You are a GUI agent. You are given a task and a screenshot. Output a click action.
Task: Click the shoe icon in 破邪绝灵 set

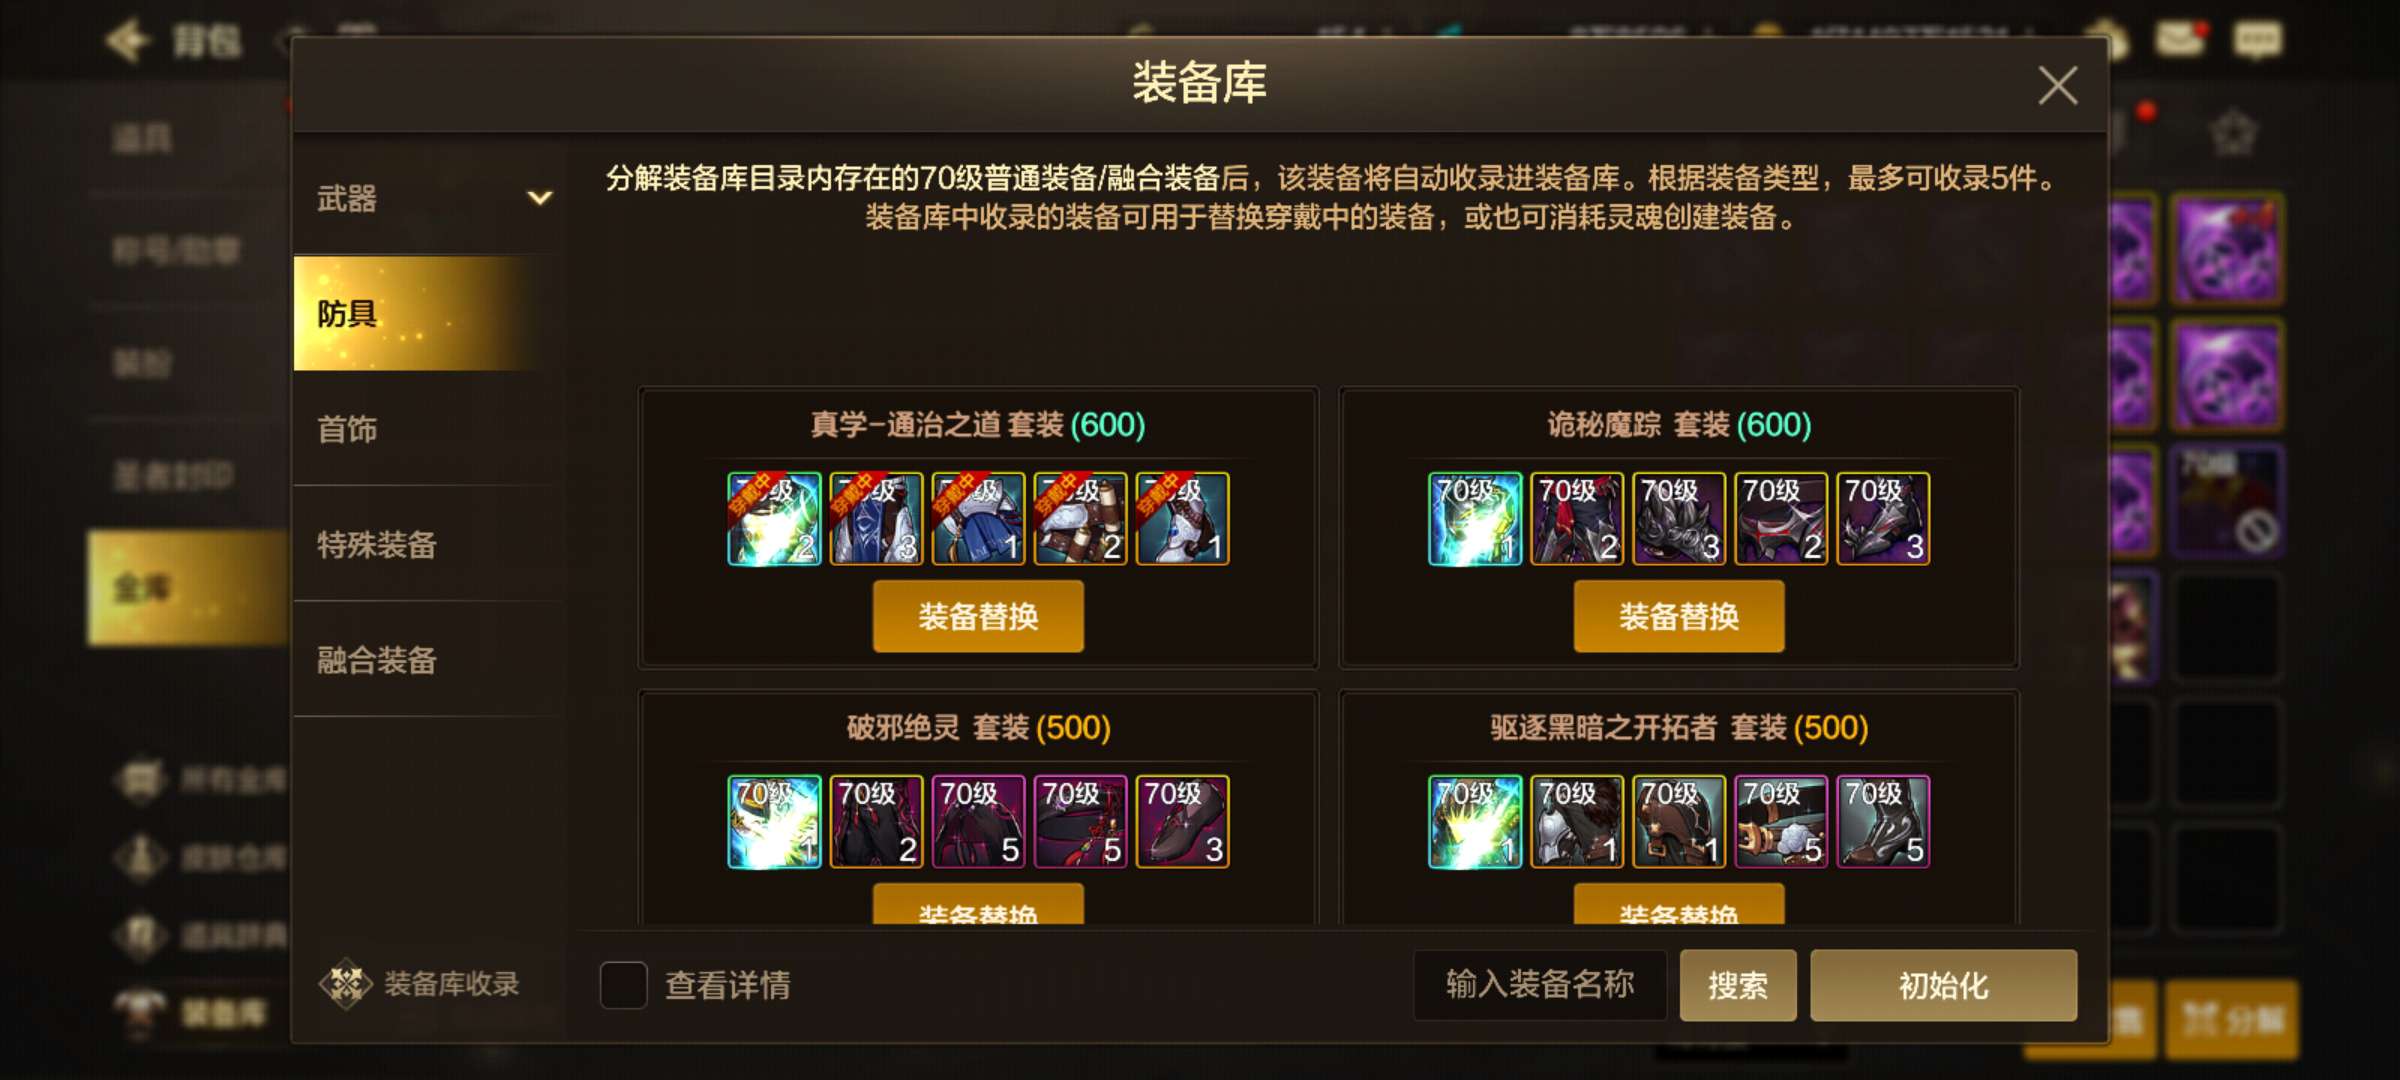[x=1182, y=821]
